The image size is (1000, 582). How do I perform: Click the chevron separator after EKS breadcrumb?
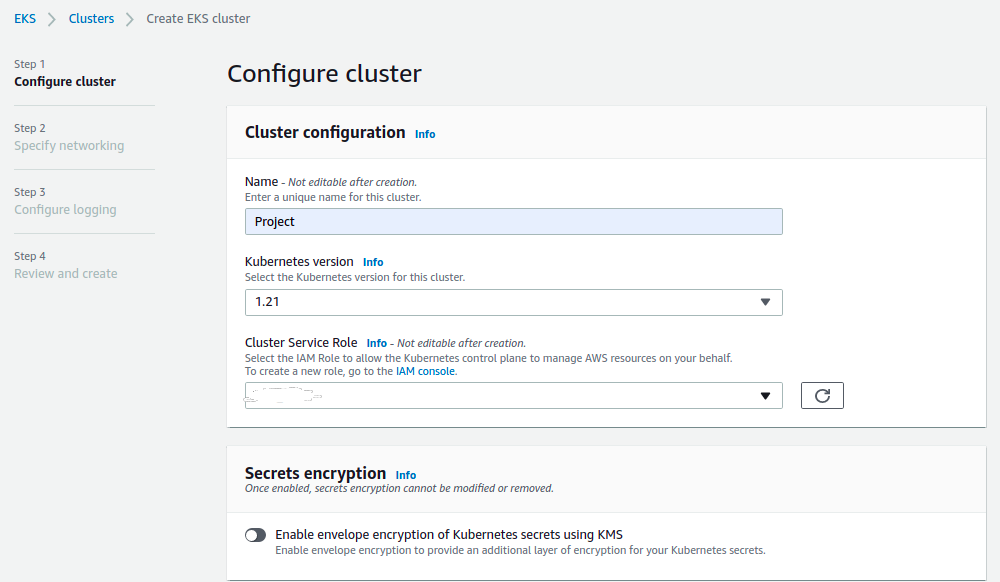click(x=52, y=19)
